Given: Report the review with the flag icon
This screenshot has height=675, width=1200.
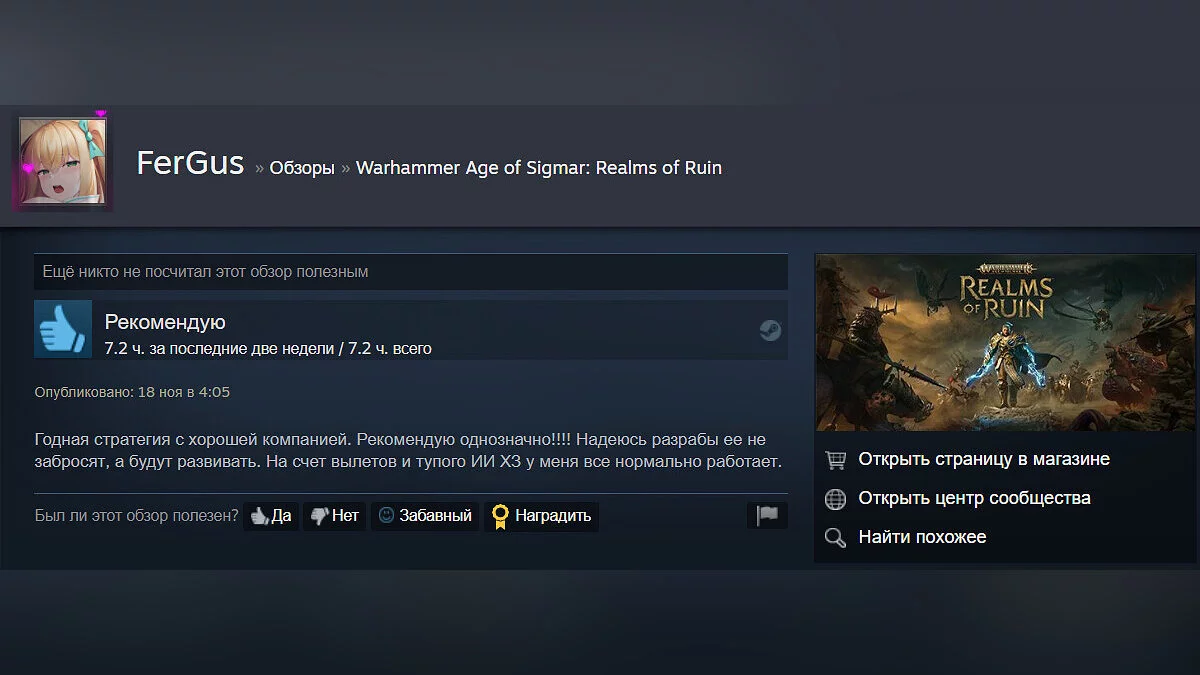Looking at the screenshot, I should [x=767, y=516].
